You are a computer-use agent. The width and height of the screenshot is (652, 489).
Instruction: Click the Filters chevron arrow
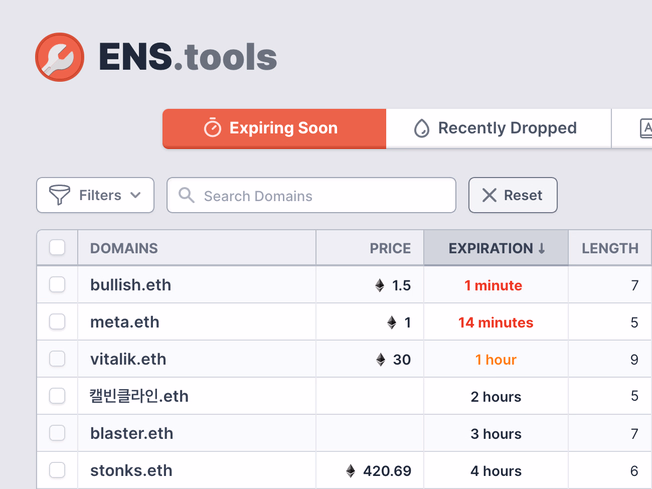(x=136, y=195)
